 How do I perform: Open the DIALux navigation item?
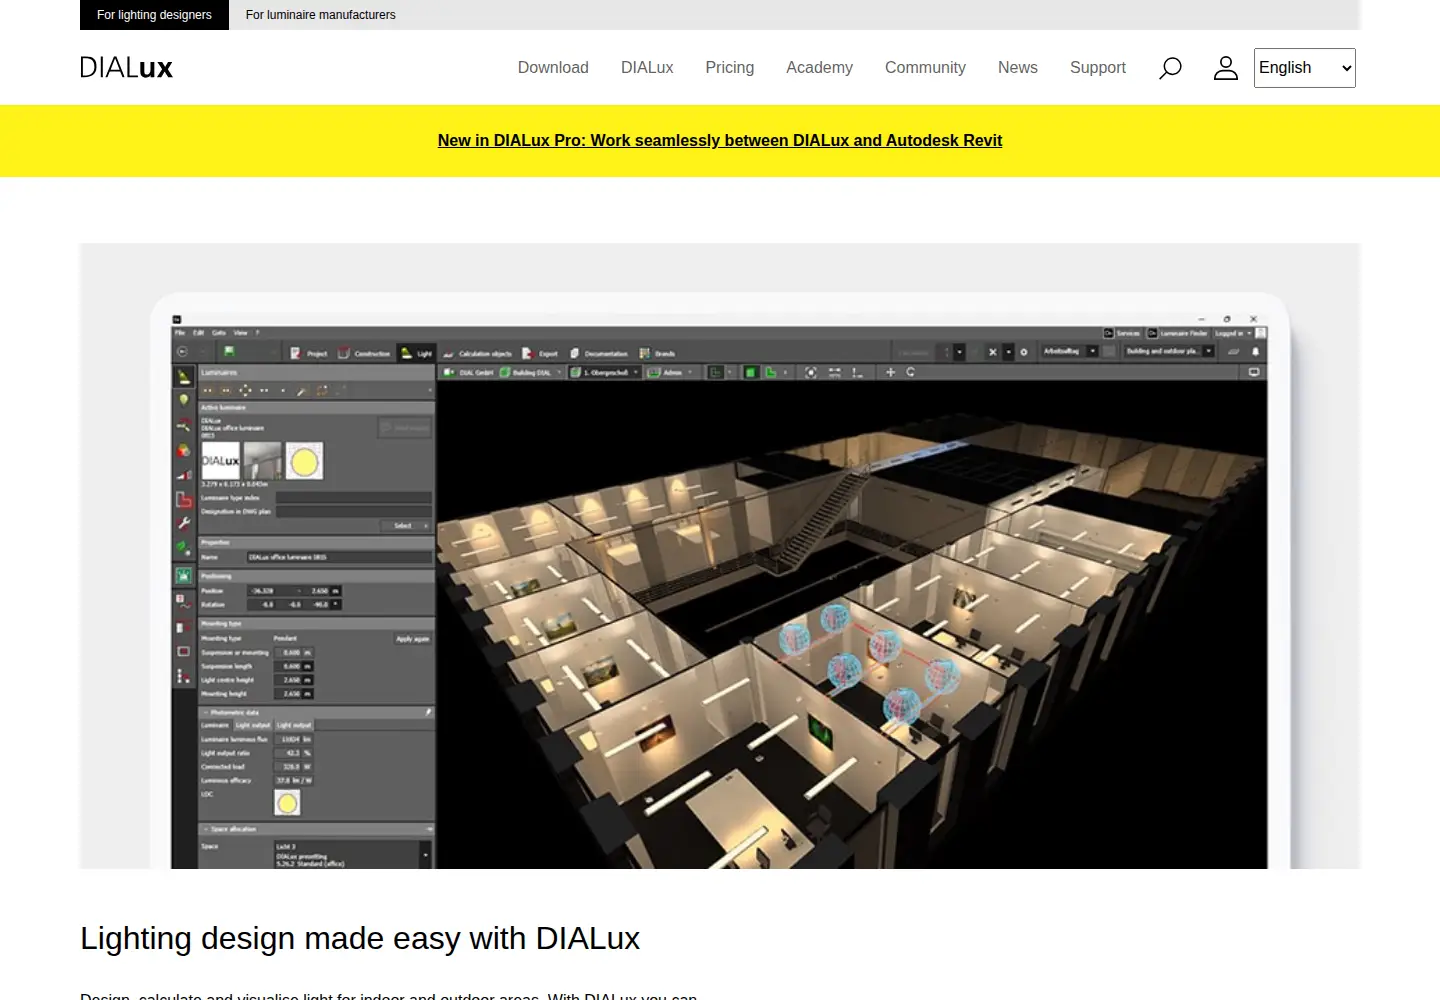647,68
